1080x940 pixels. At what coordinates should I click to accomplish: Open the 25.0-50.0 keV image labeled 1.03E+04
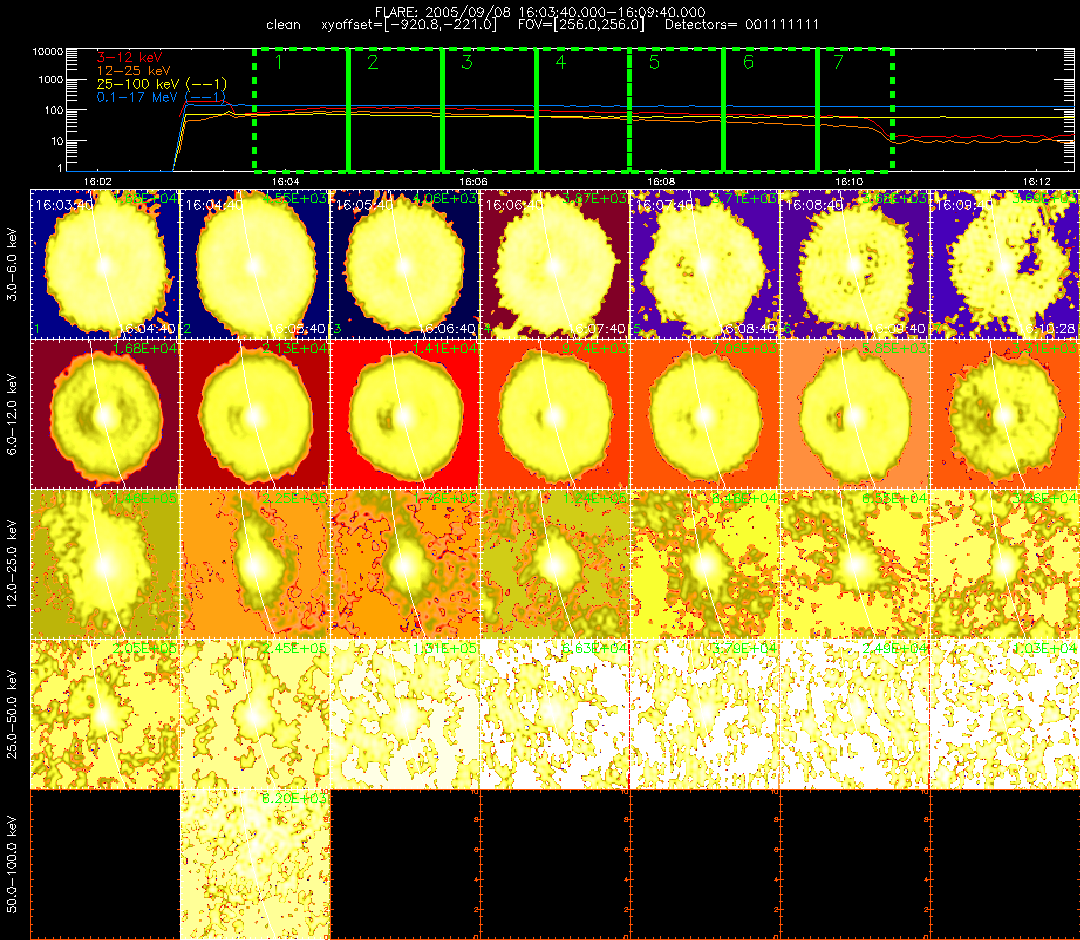click(1005, 714)
